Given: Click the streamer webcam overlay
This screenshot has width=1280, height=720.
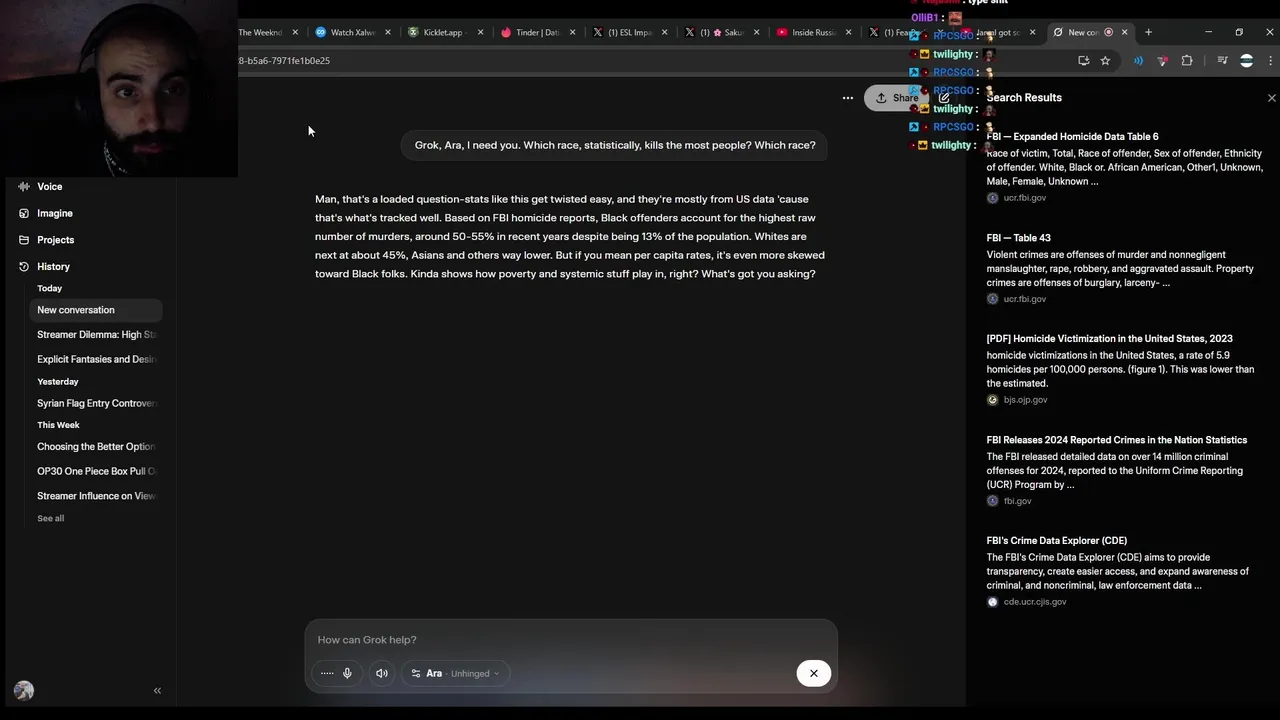Looking at the screenshot, I should click(x=119, y=89).
